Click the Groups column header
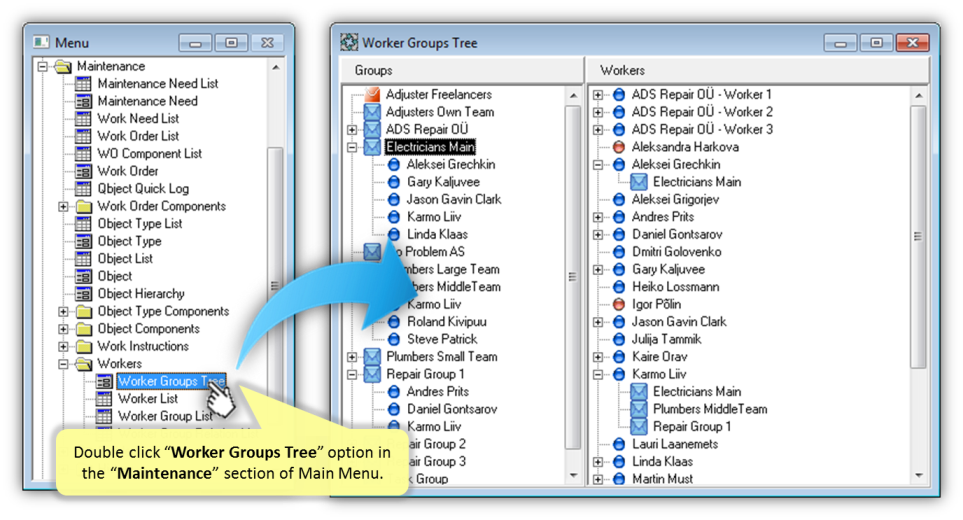Viewport: 963px width, 520px height. (461, 71)
